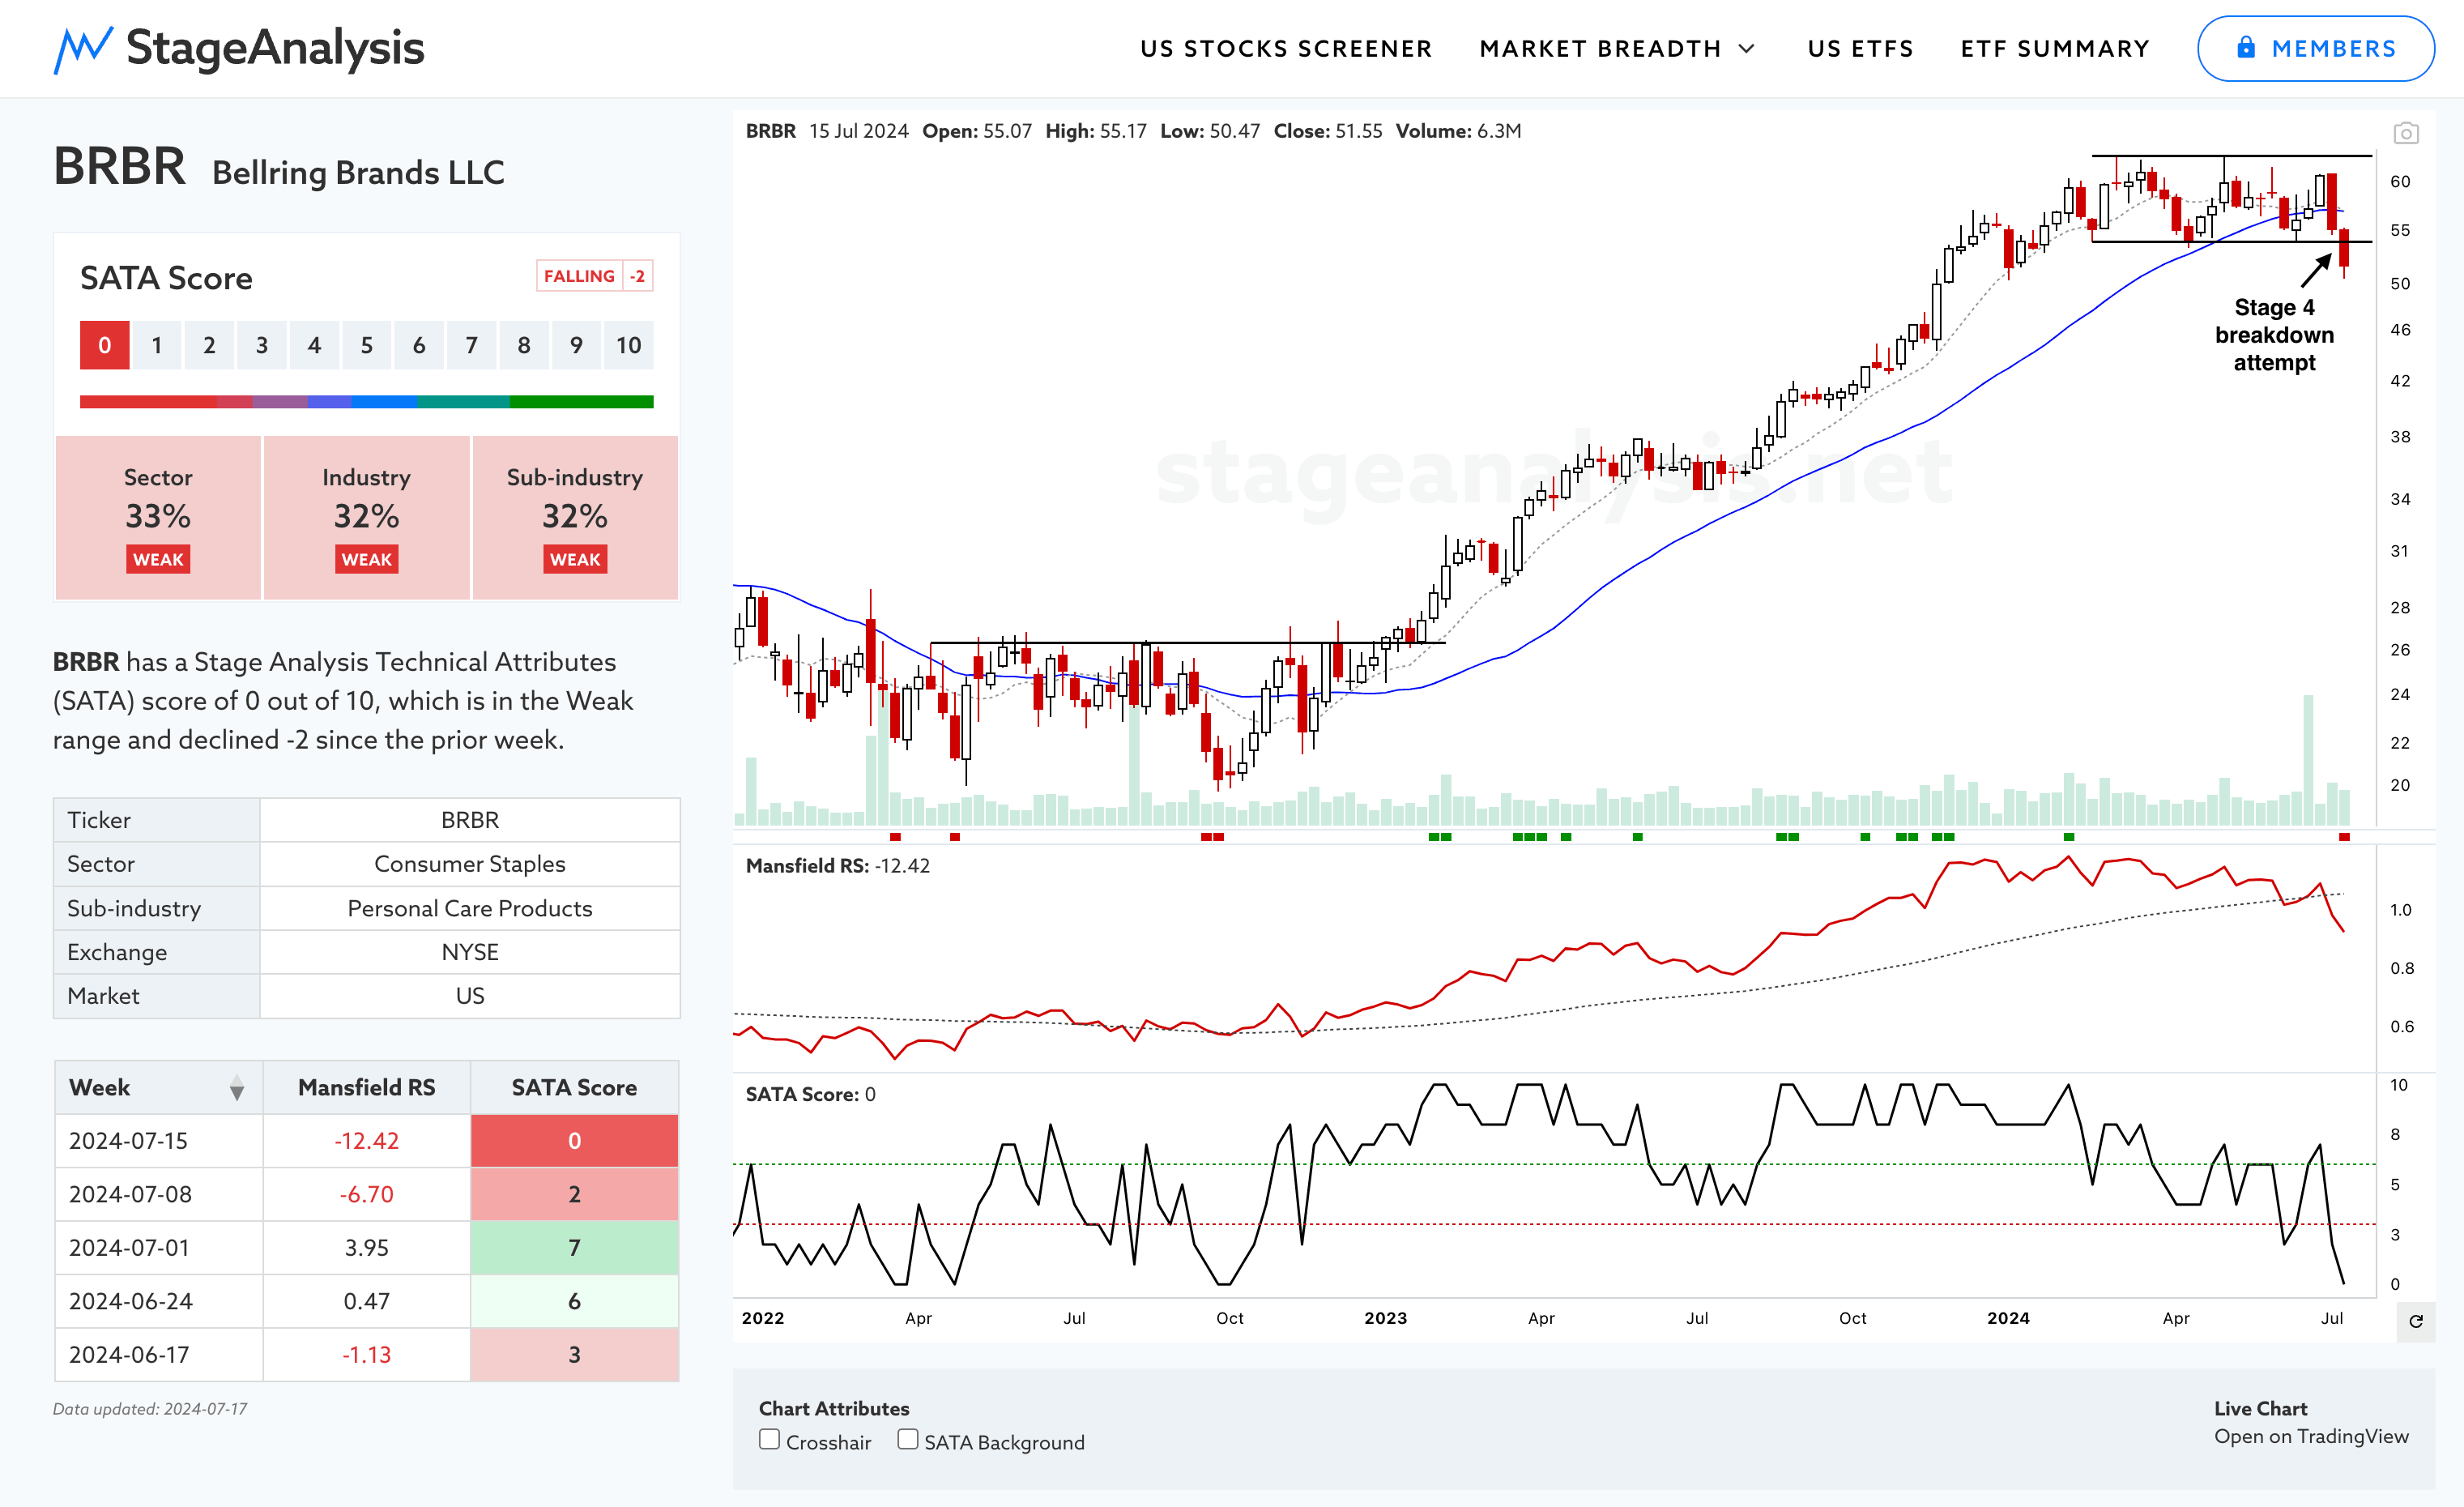Click the Data updated 2024-07-17 note
Viewport: 2464px width, 1507px height.
pos(150,1409)
